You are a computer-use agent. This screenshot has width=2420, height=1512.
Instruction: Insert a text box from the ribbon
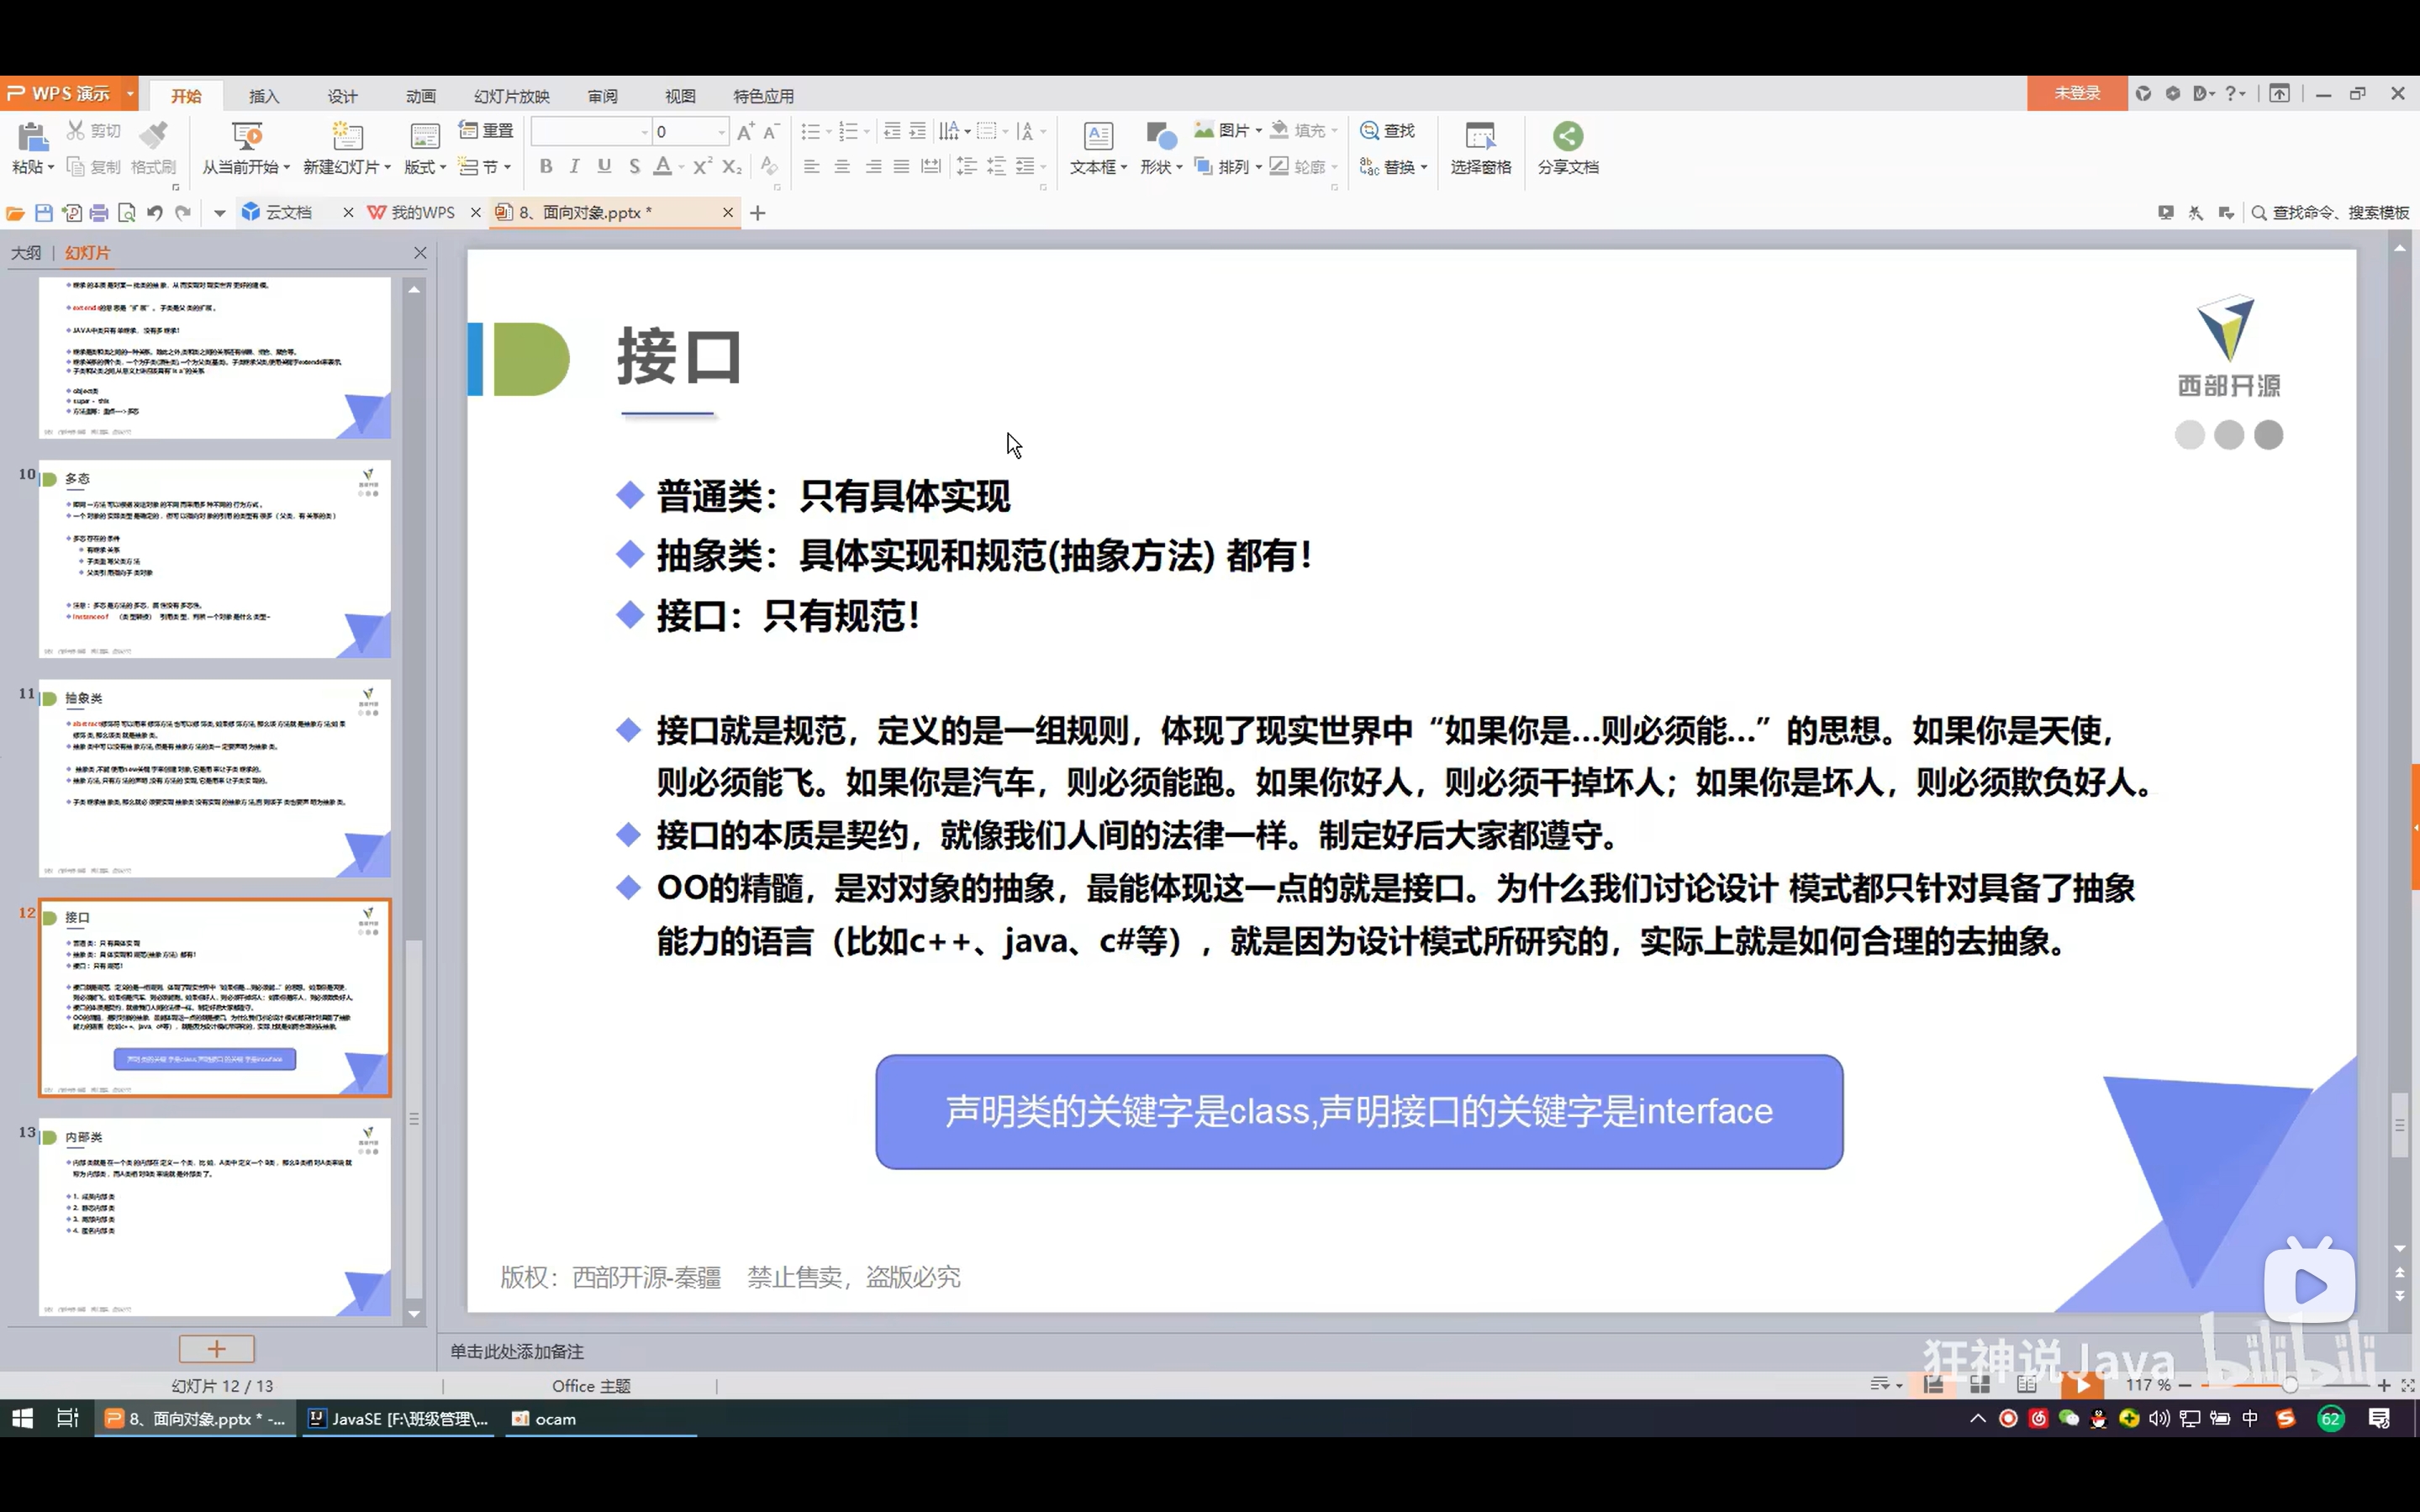coord(1097,136)
